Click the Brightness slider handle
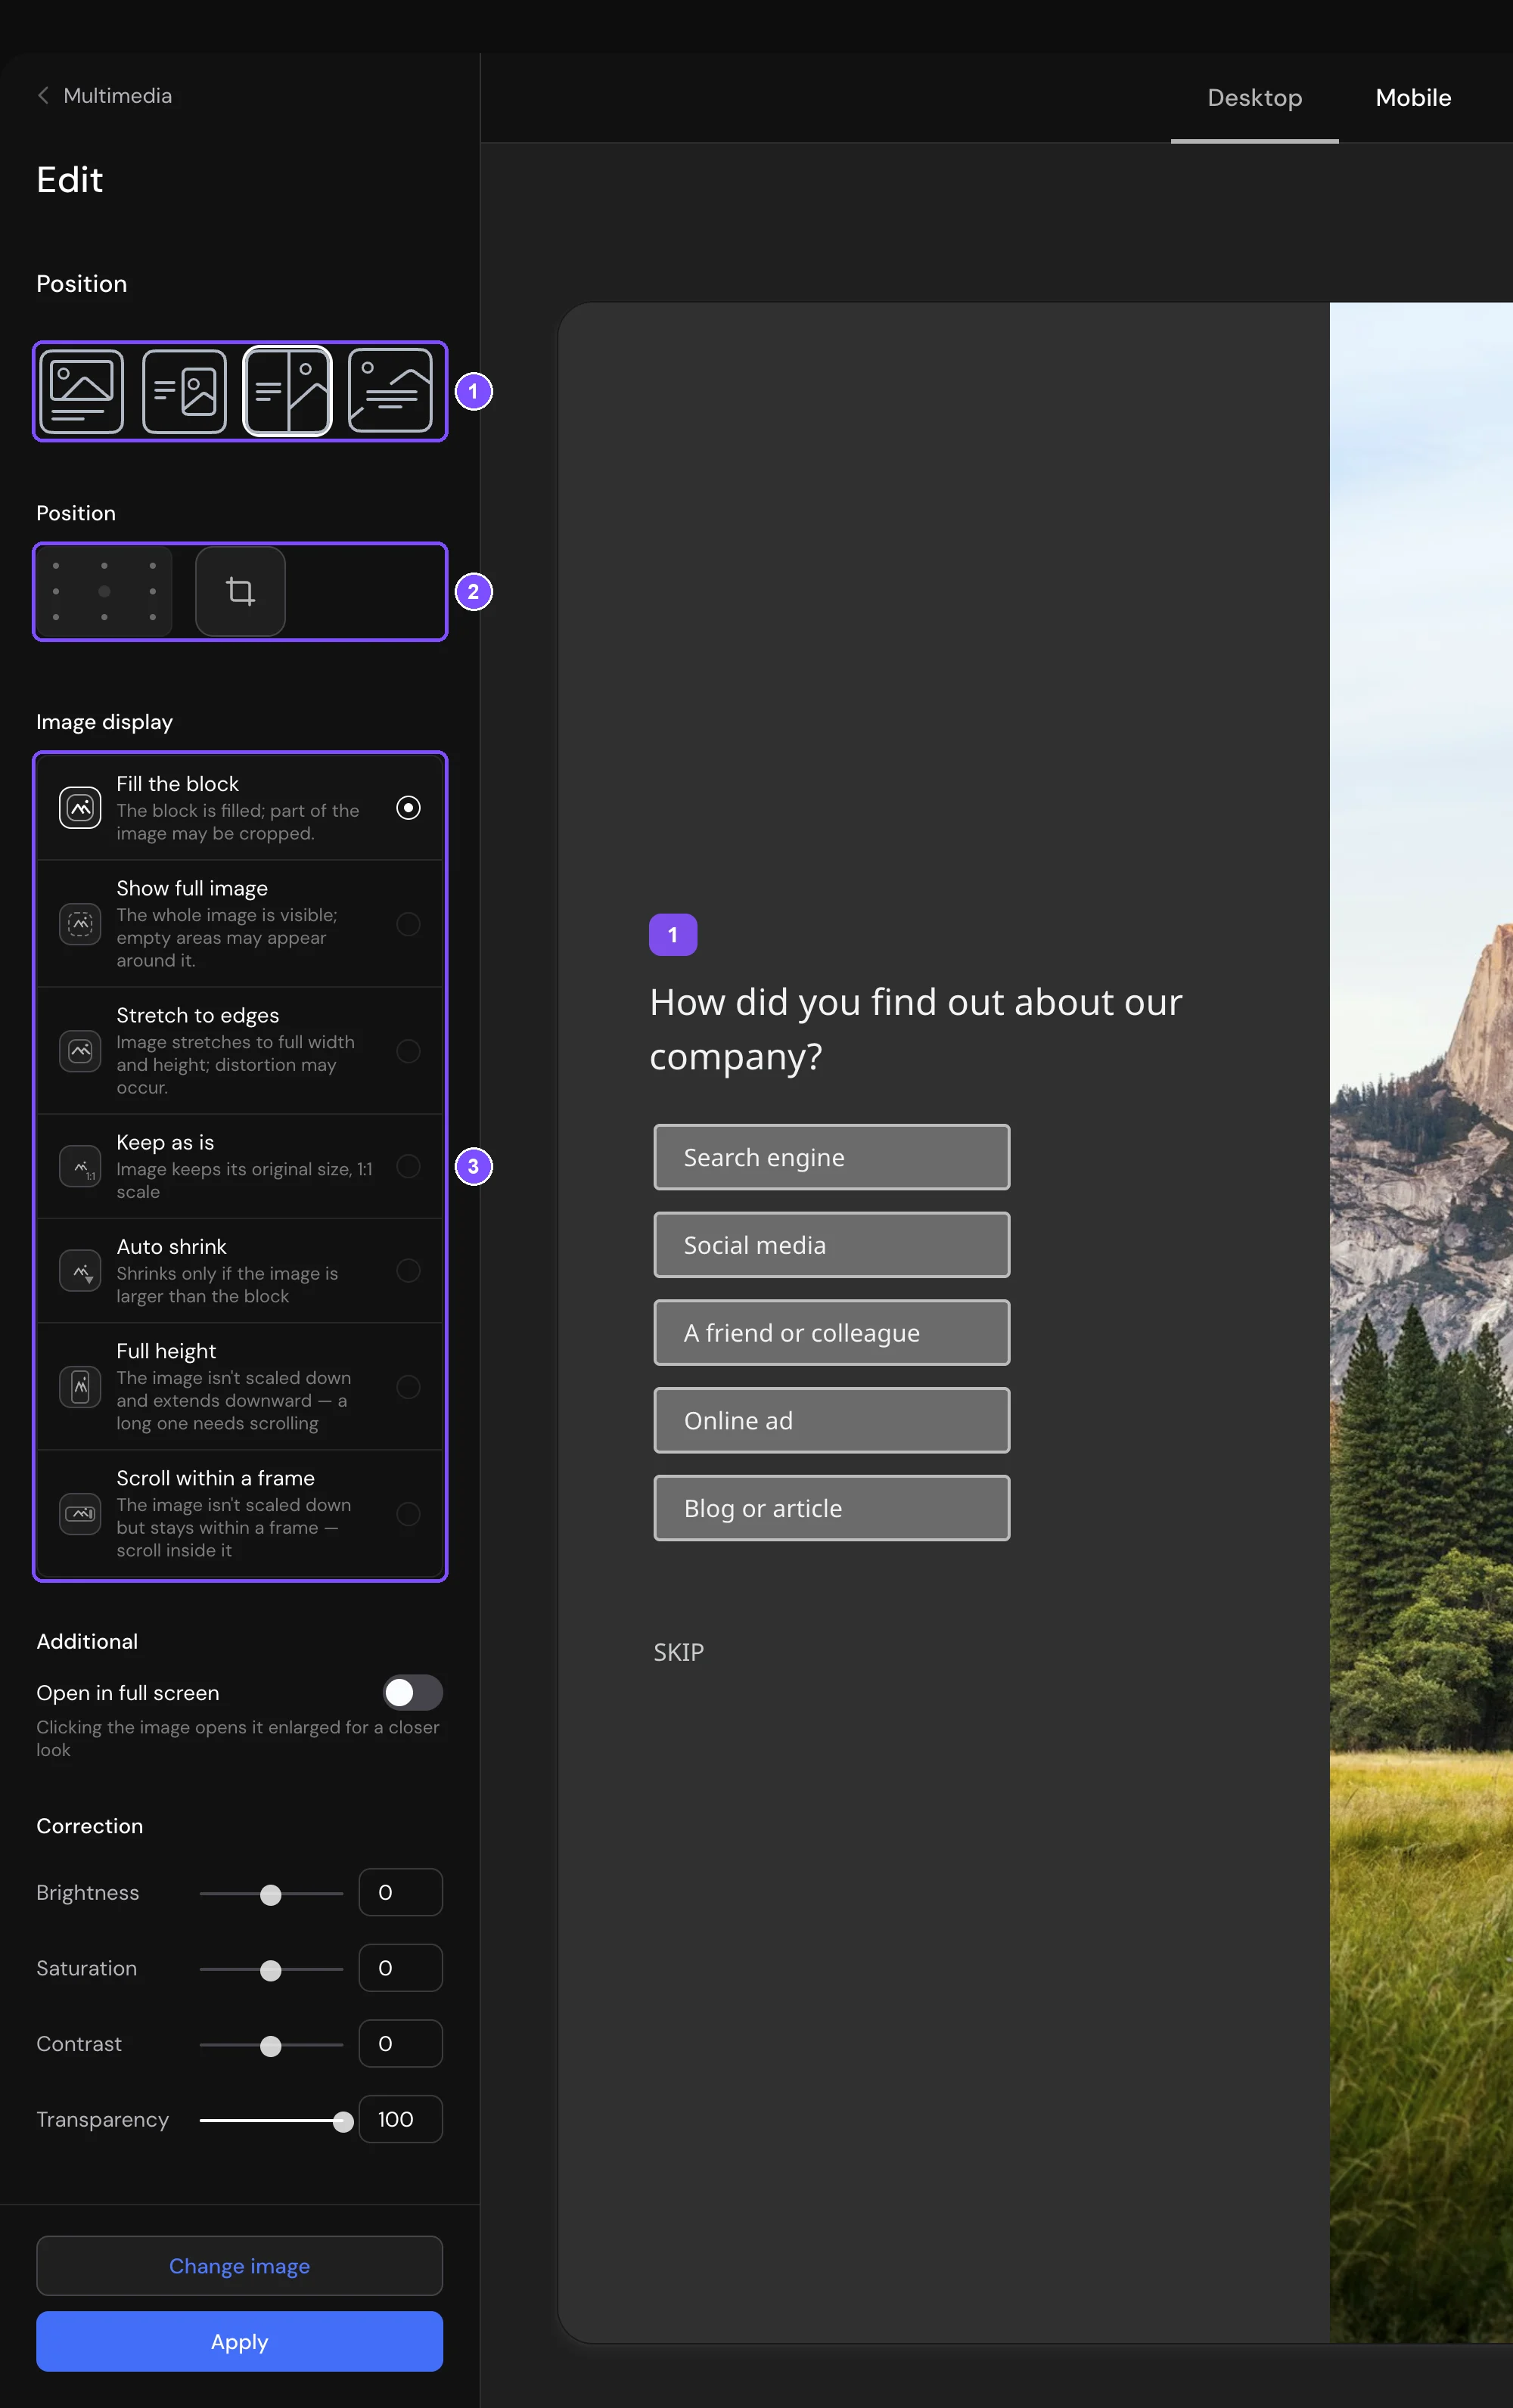The image size is (1513, 2408). pos(271,1894)
